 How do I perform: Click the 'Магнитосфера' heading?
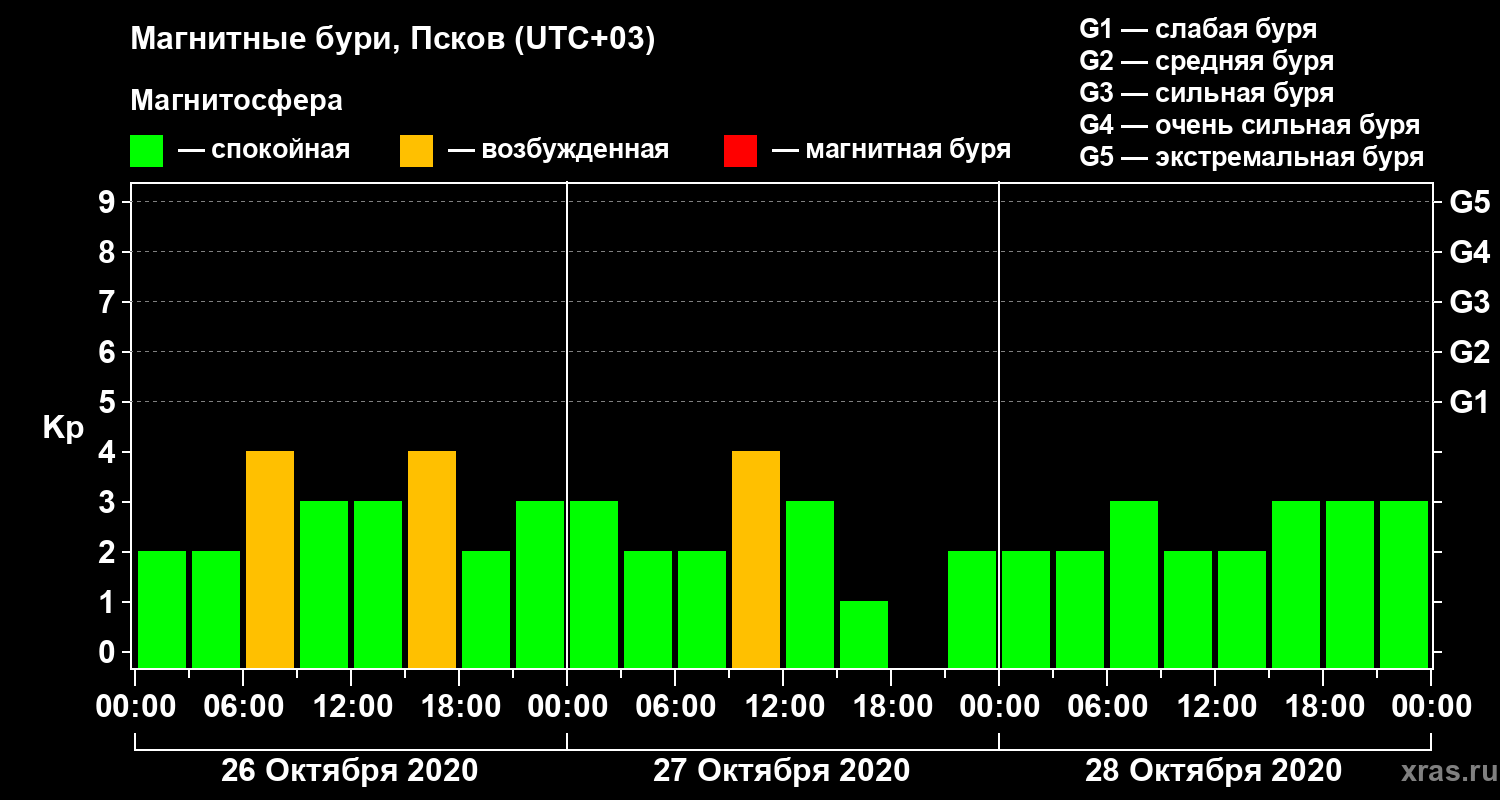[236, 101]
